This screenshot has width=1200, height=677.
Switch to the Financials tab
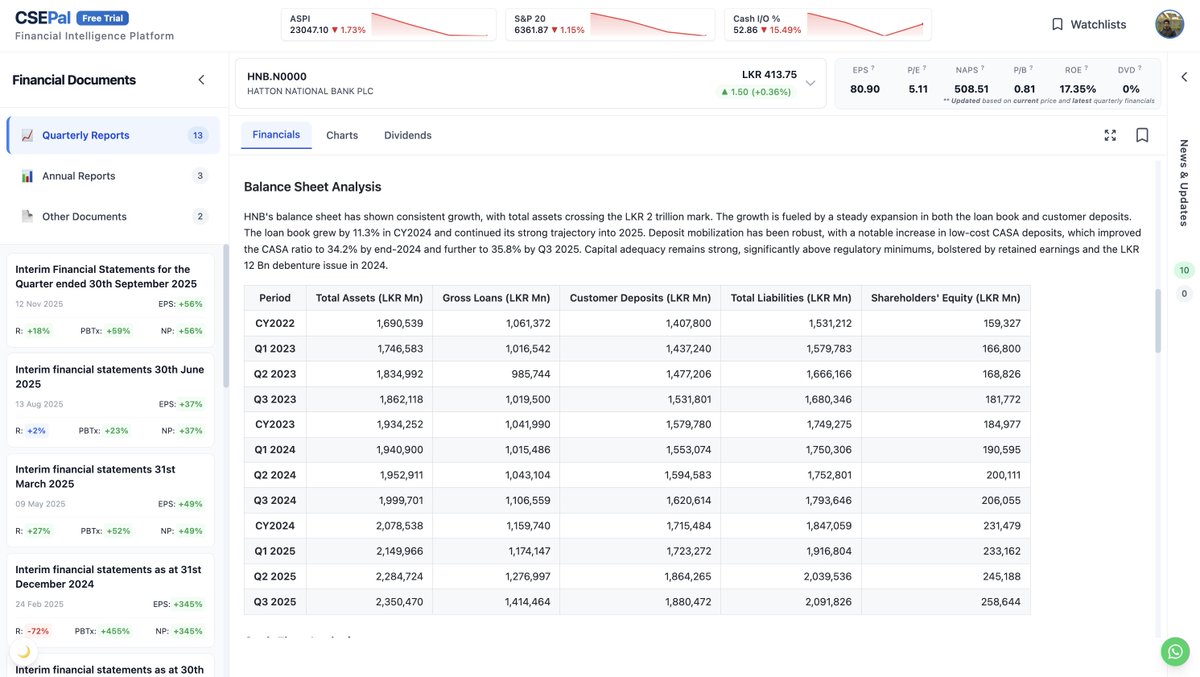click(276, 135)
